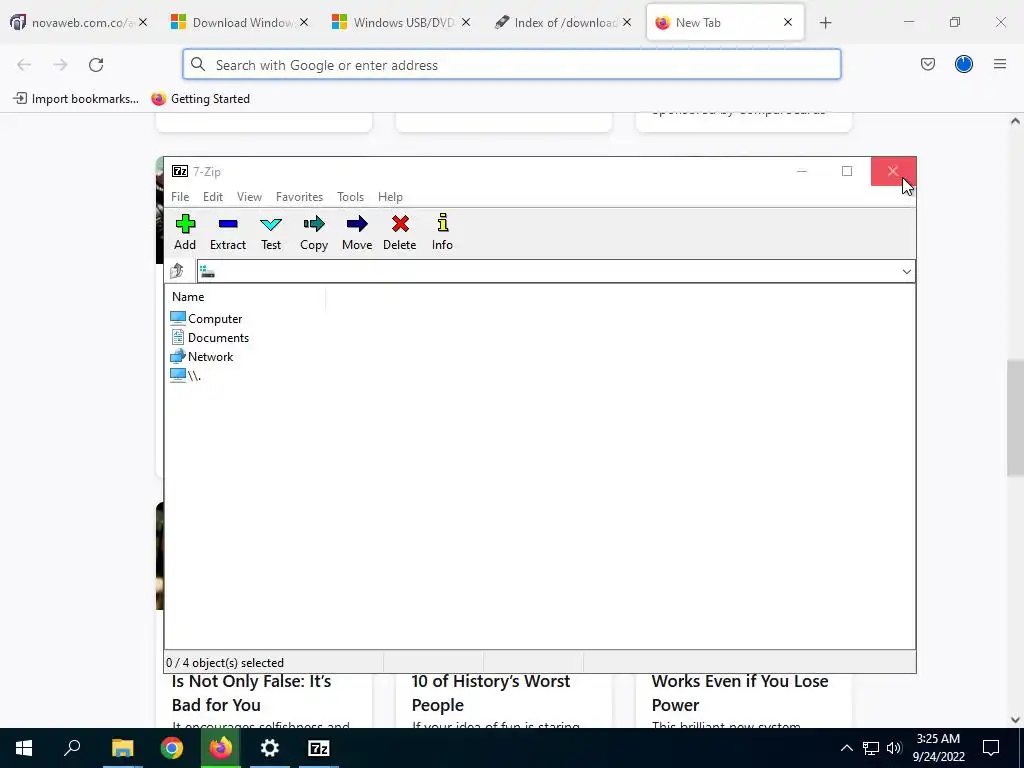Show hidden system tray icons
1024x768 pixels.
[x=846, y=748]
